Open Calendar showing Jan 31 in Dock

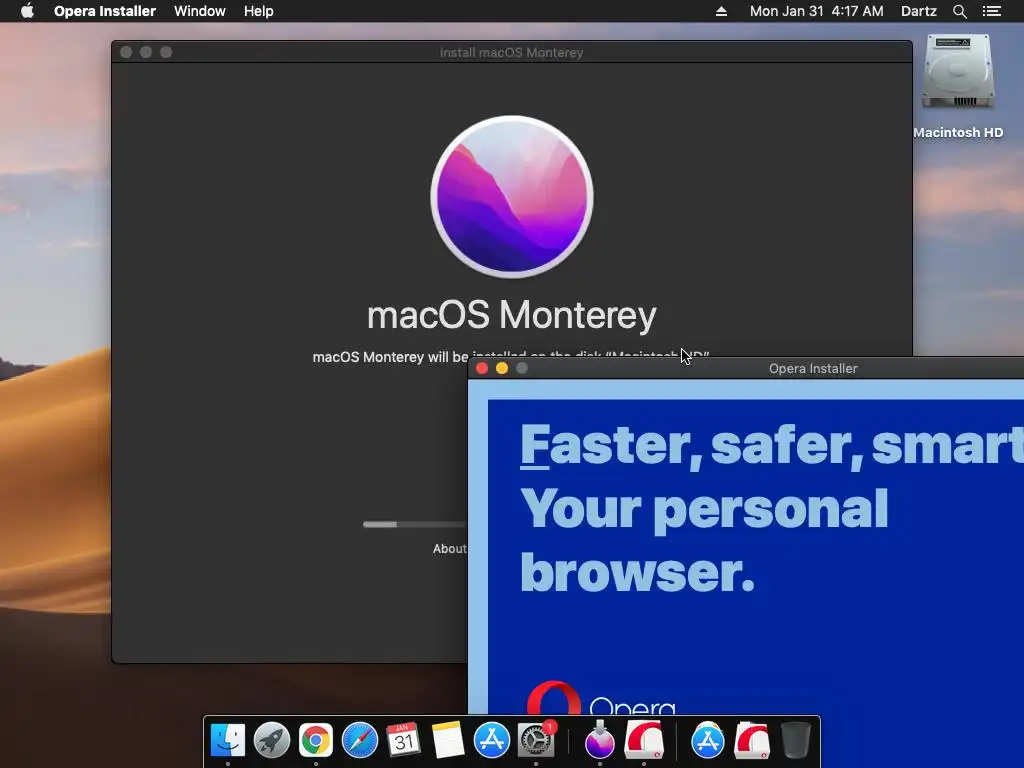point(404,741)
